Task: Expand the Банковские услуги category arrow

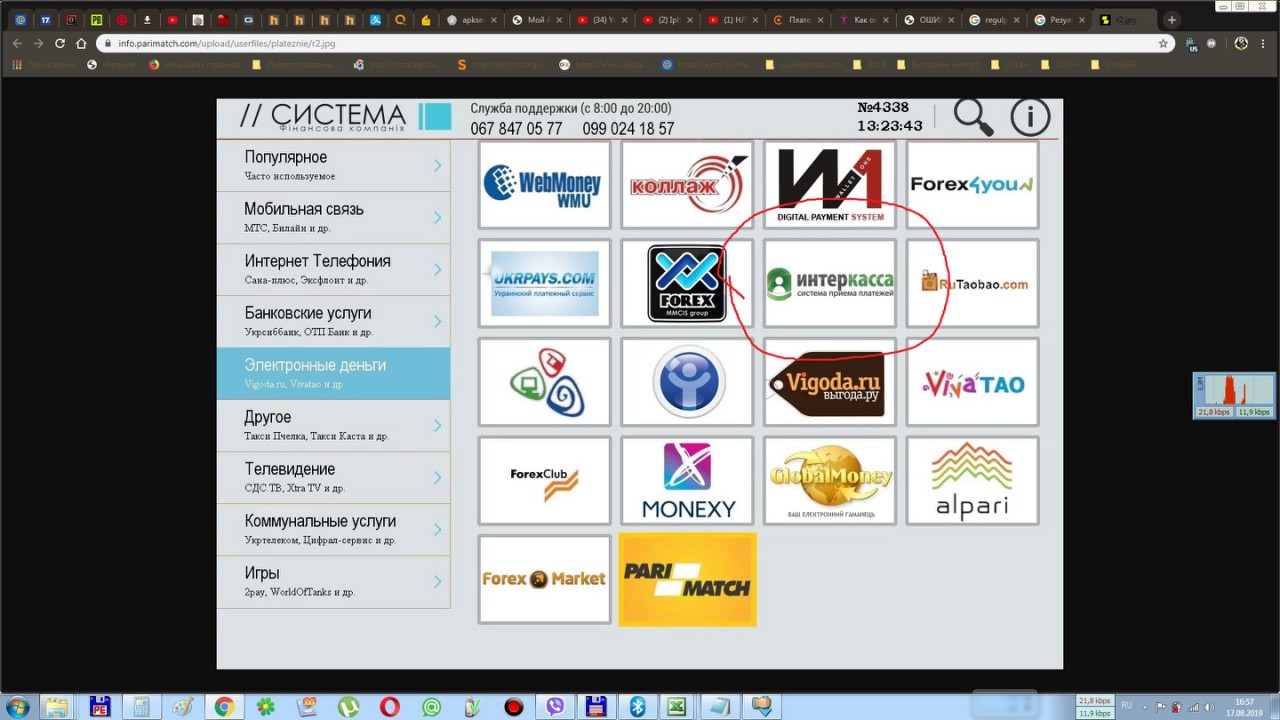Action: [x=437, y=322]
